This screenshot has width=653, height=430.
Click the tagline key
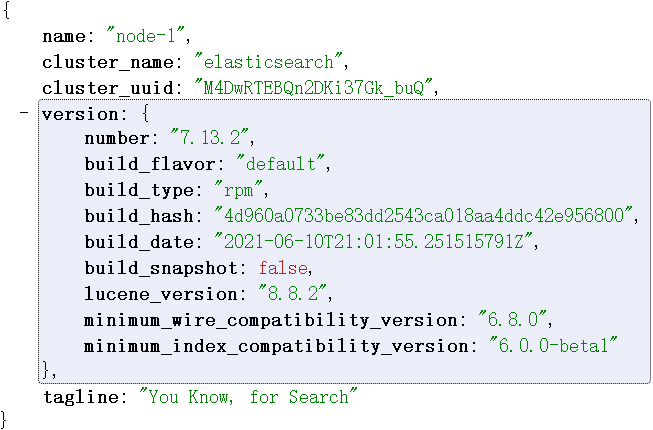tap(80, 397)
